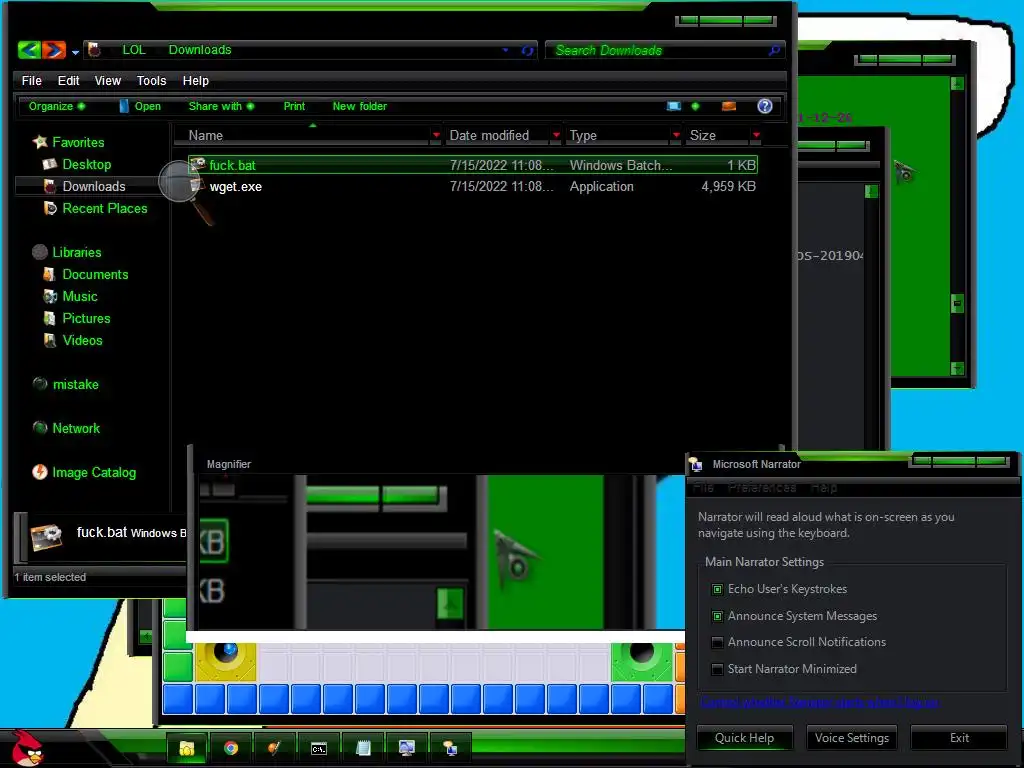This screenshot has height=768, width=1024.
Task: Enable Announce Scroll Notifications checkbox
Action: [717, 642]
